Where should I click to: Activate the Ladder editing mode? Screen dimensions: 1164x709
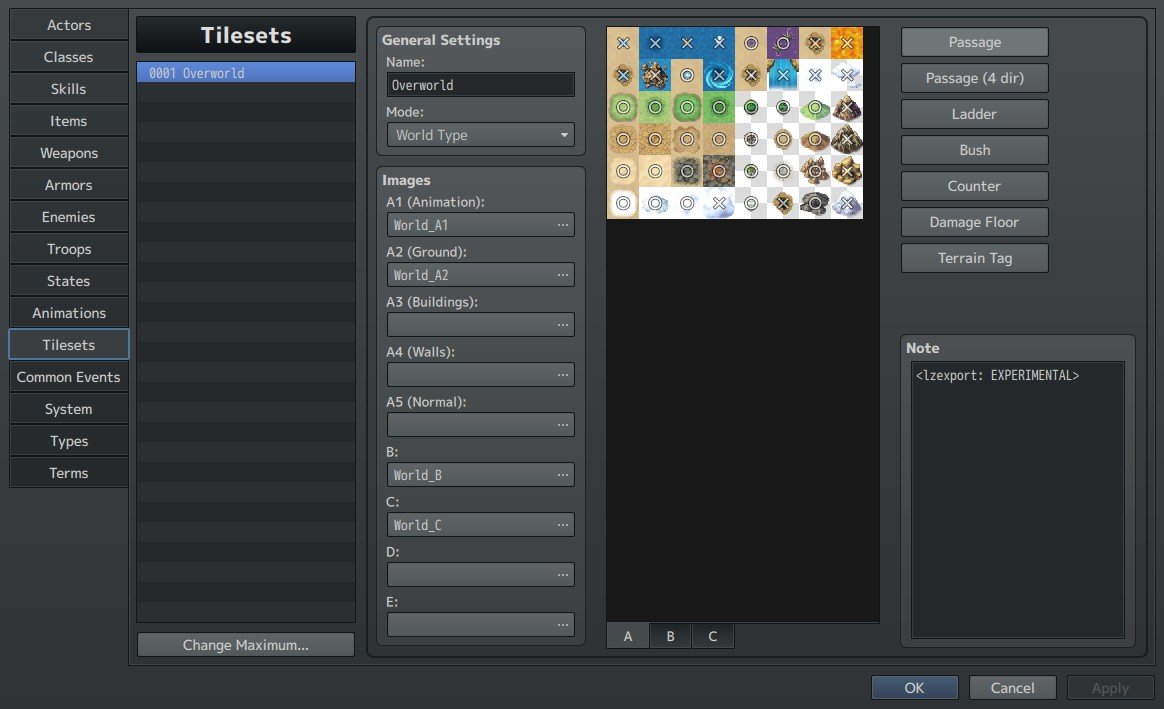click(x=975, y=114)
